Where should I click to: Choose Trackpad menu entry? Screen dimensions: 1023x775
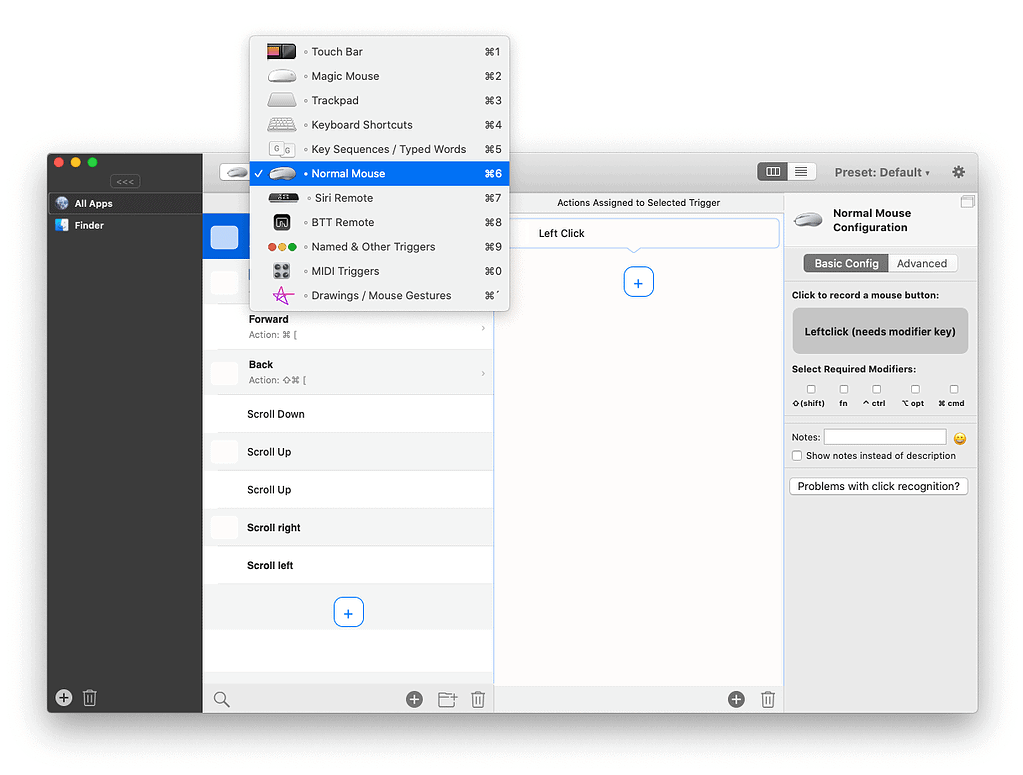click(379, 100)
